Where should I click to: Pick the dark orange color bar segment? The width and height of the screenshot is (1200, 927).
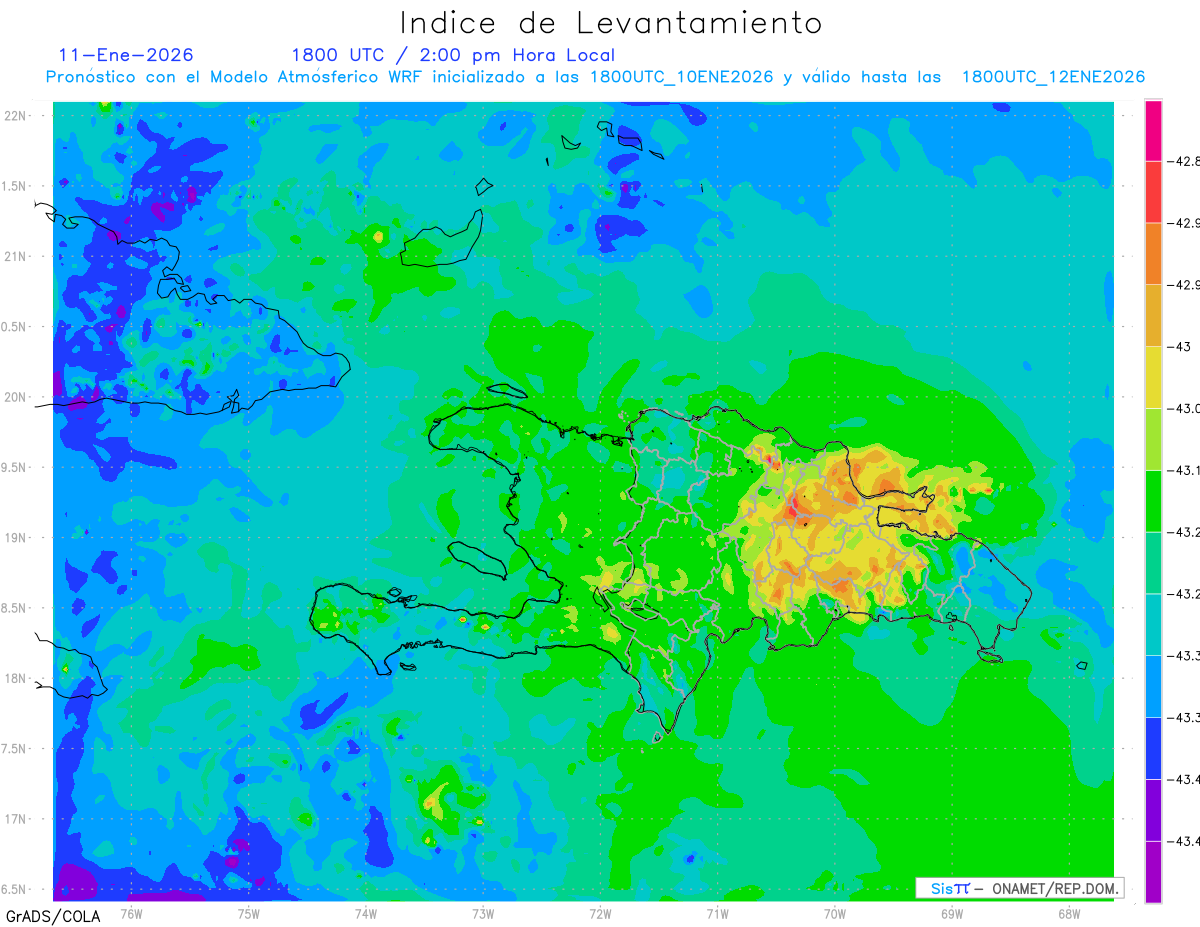(x=1153, y=254)
